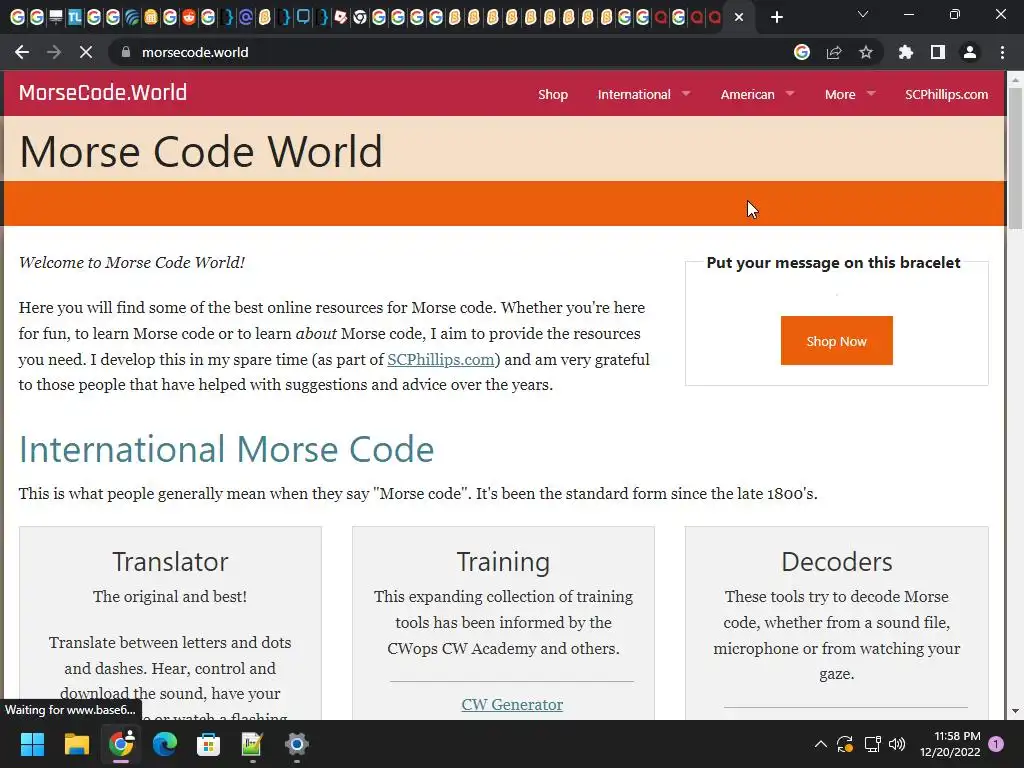The image size is (1024, 768).
Task: Stop loading the page
Action: [86, 52]
